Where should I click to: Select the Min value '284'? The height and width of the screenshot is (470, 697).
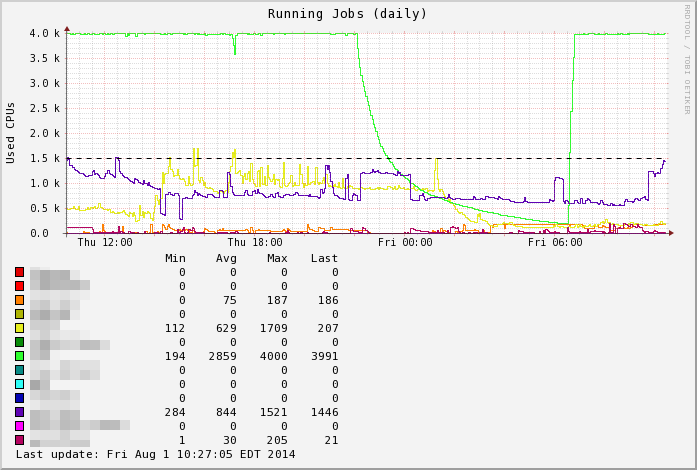(175, 412)
